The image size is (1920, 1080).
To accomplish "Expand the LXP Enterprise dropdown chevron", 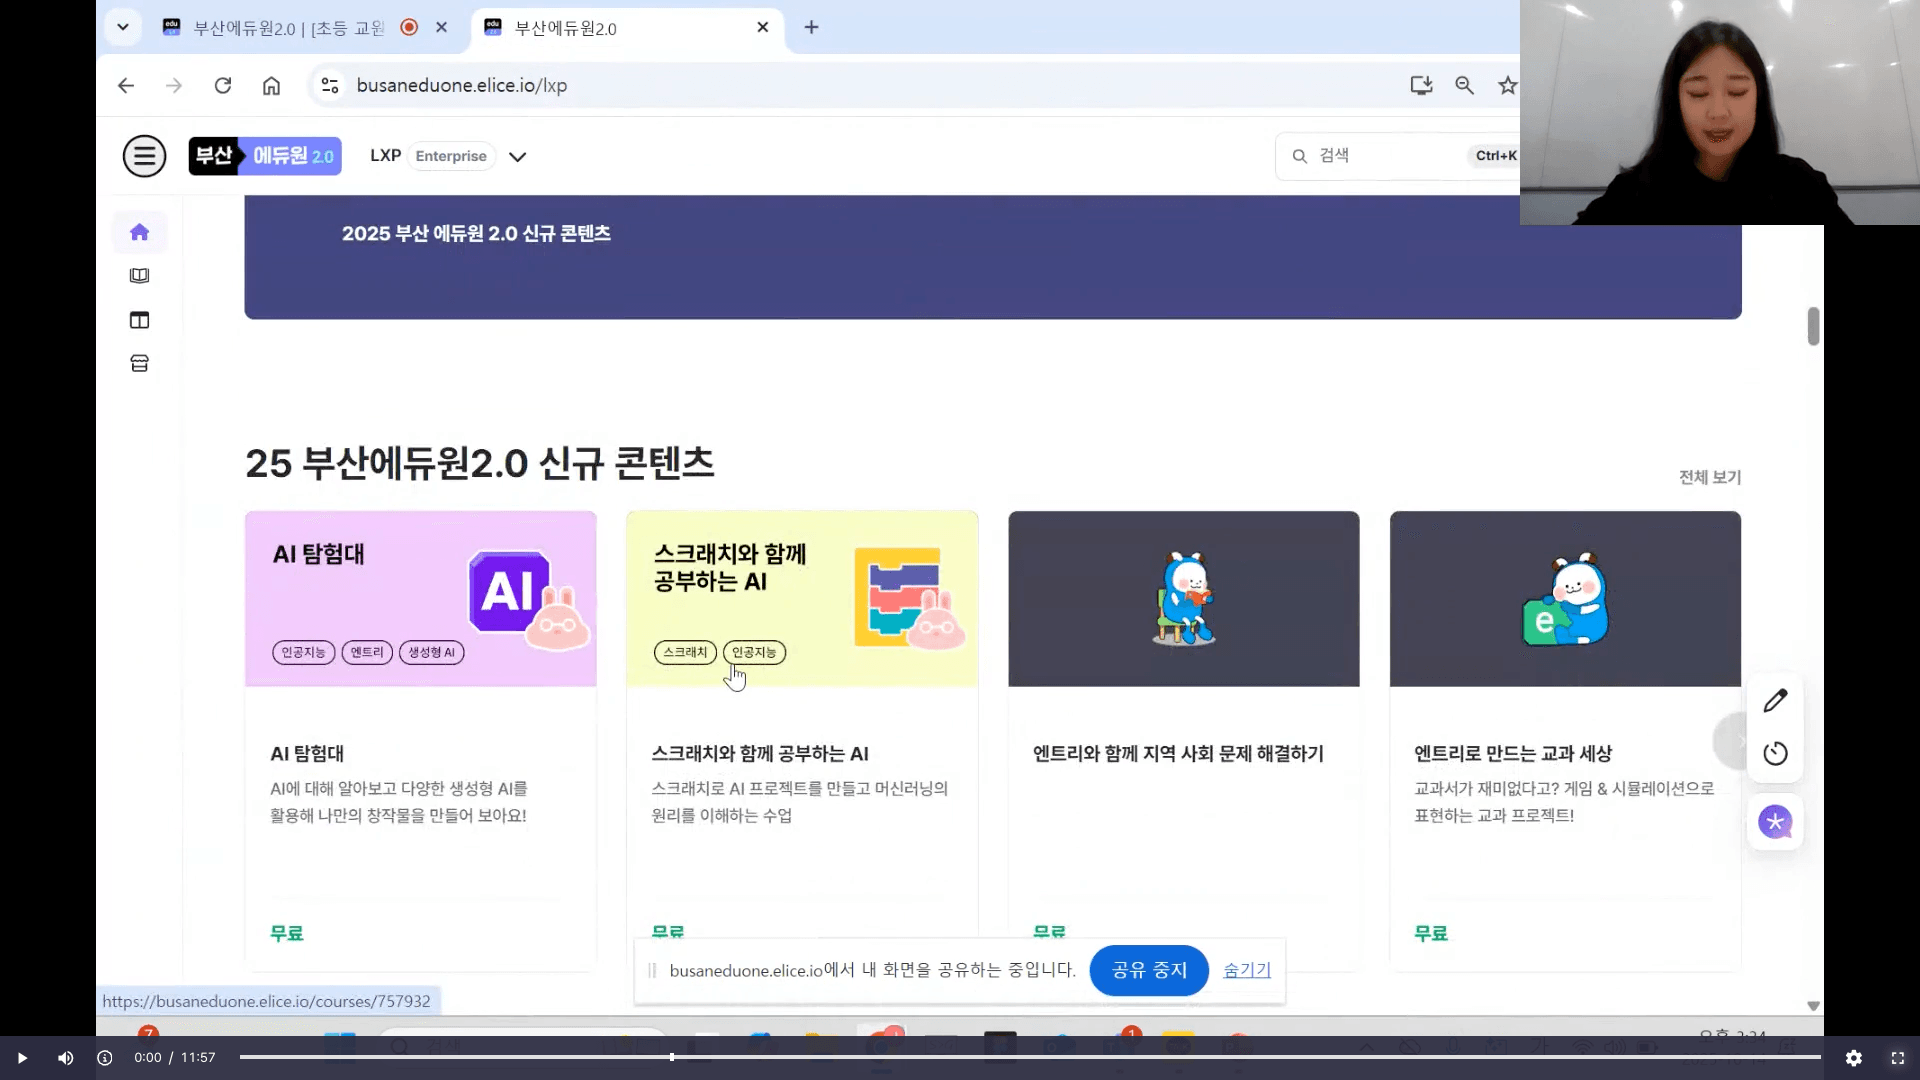I will tap(518, 157).
